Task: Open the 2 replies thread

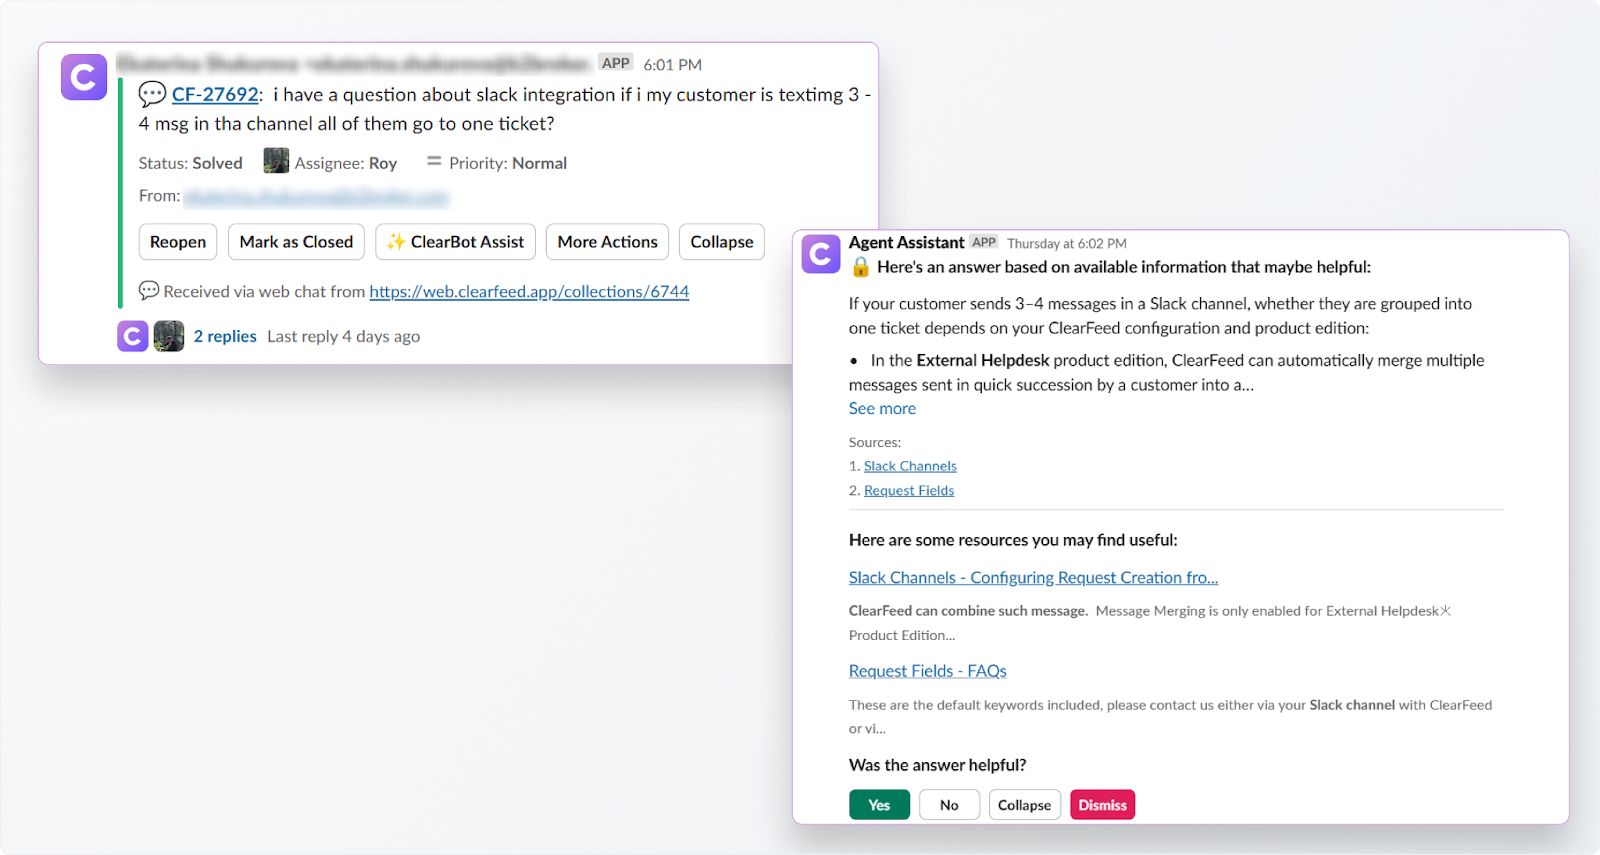Action: [x=225, y=337]
